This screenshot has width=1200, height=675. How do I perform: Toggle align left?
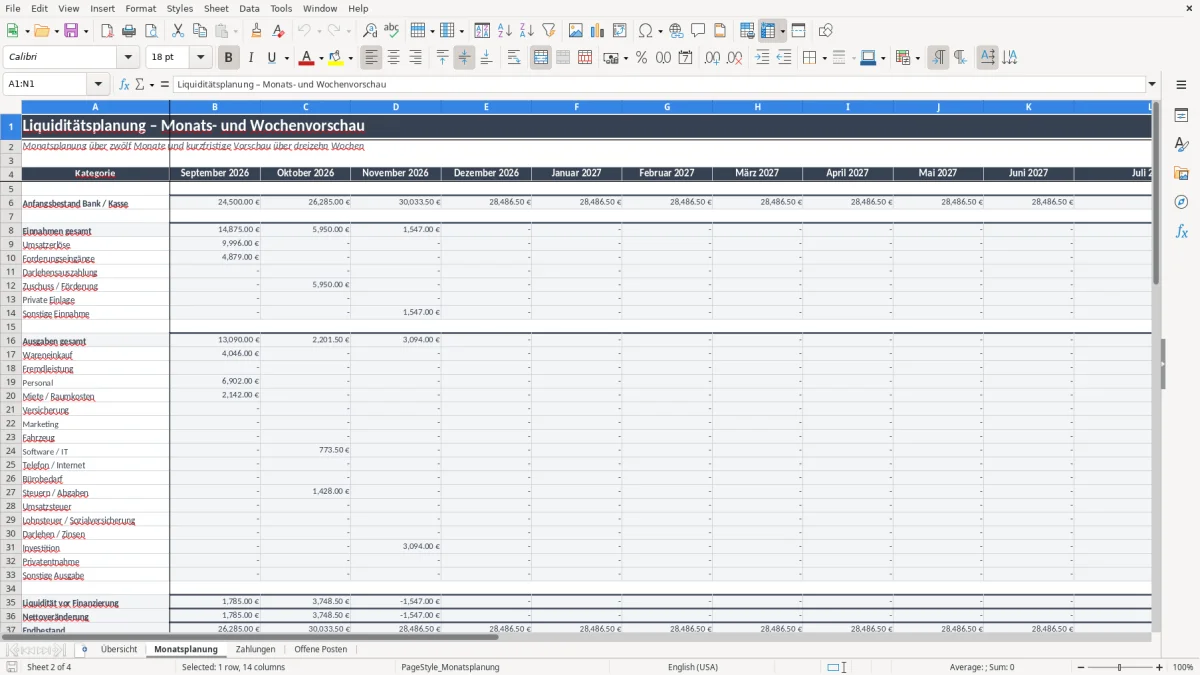371,58
